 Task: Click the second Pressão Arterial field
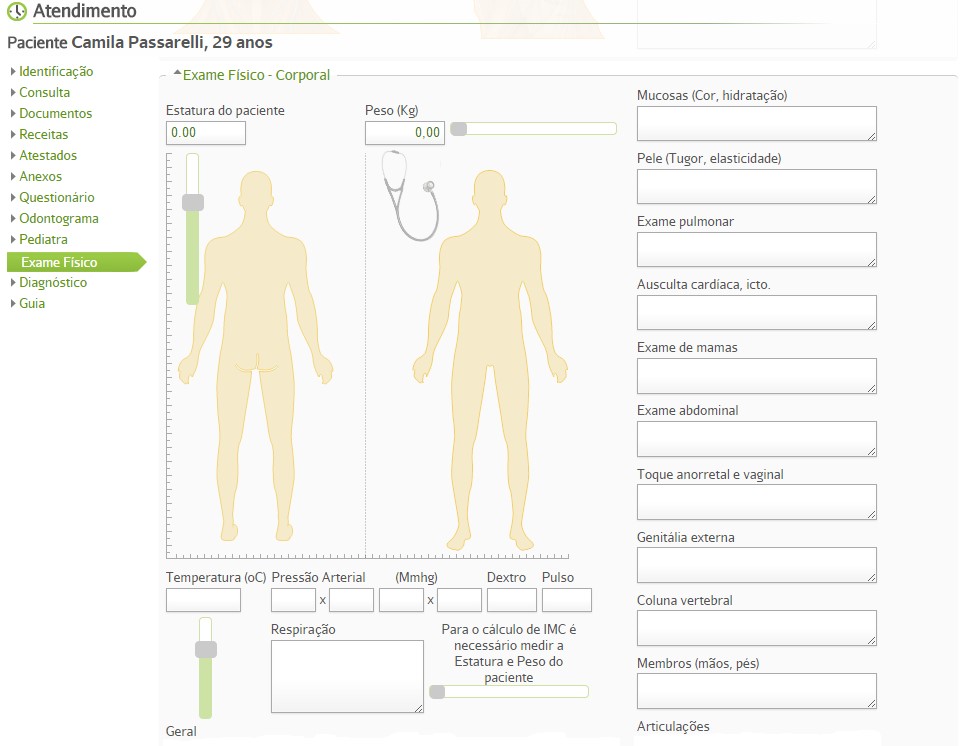coord(352,600)
